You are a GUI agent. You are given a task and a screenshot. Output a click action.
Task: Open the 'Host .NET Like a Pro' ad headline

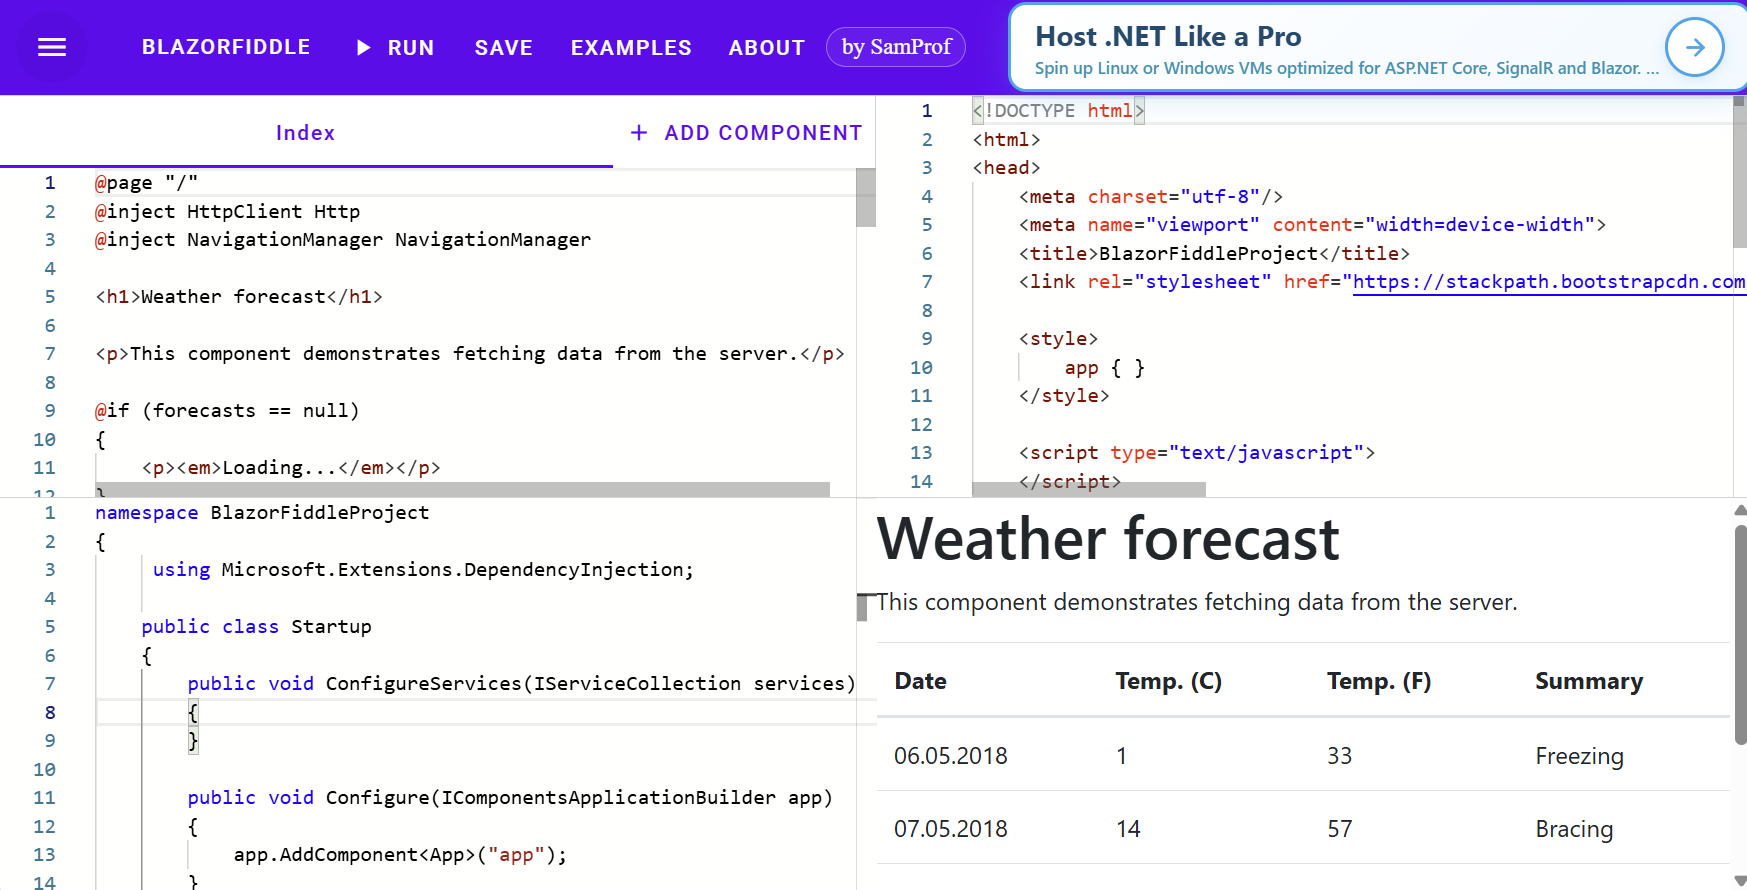pyautogui.click(x=1168, y=37)
